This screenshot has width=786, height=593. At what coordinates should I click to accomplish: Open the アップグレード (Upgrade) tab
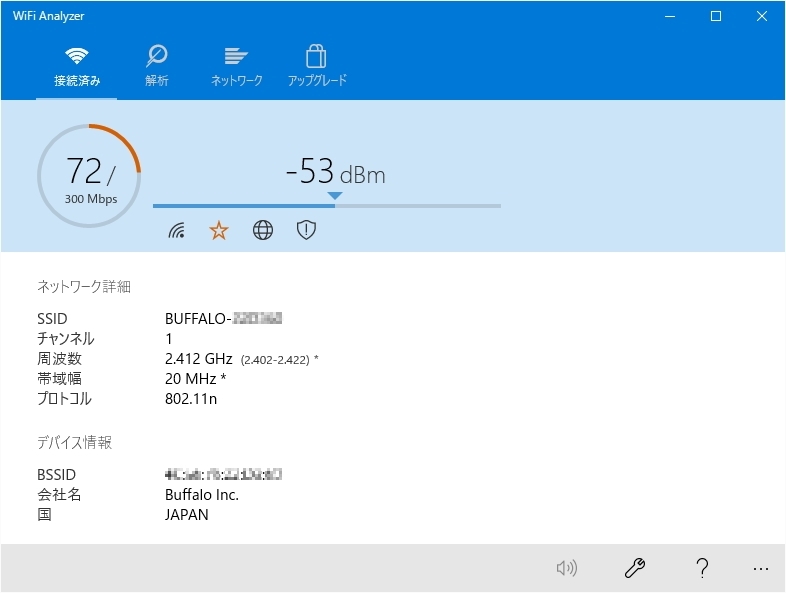click(317, 67)
